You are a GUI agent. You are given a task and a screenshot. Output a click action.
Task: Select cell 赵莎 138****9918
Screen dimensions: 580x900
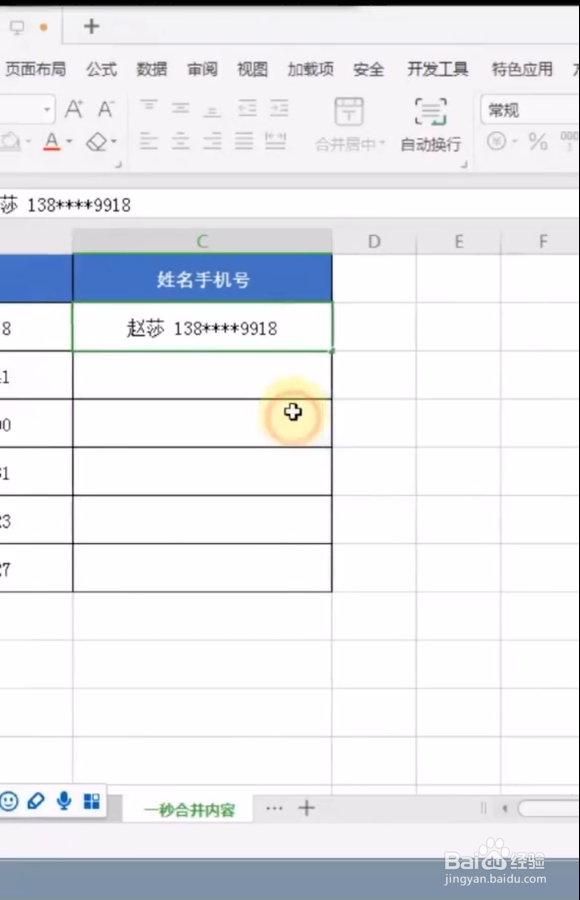click(x=202, y=327)
